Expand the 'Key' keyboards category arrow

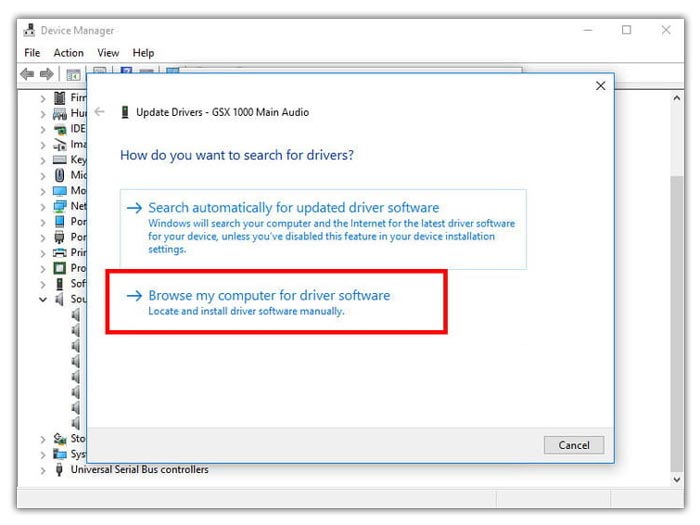tap(43, 161)
